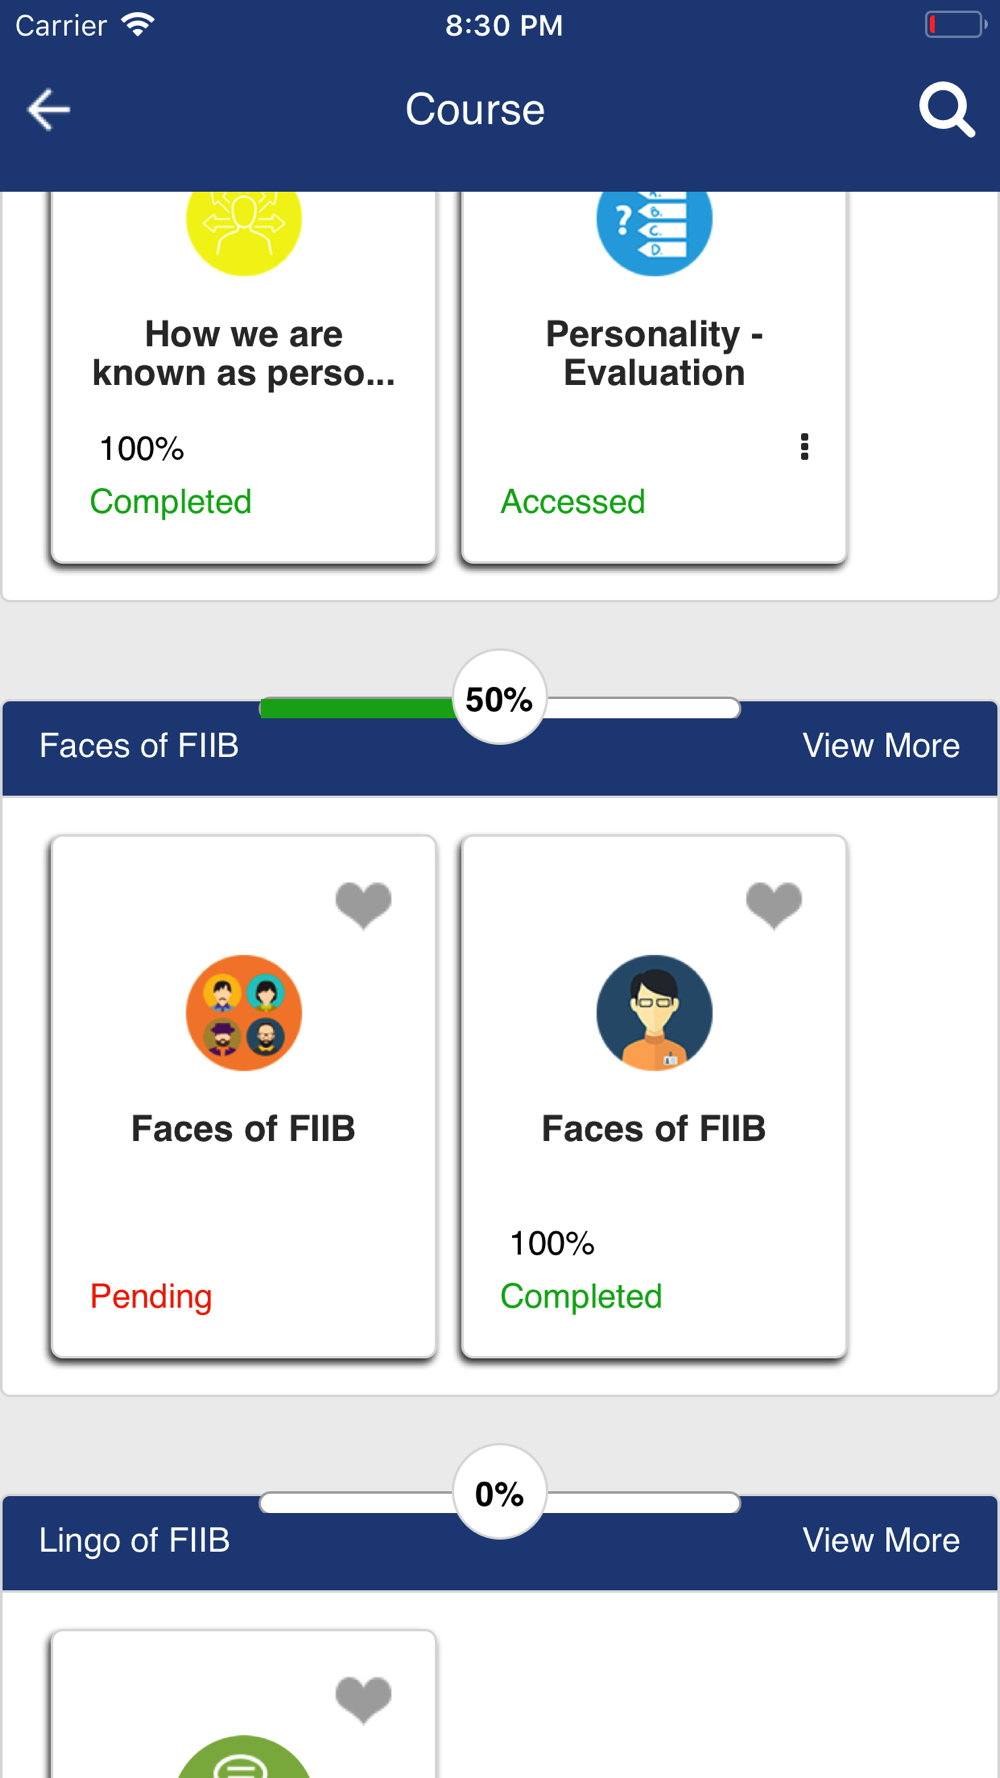Toggle heart on Lingo of FIIB card
Image resolution: width=1000 pixels, height=1778 pixels.
pos(363,1700)
